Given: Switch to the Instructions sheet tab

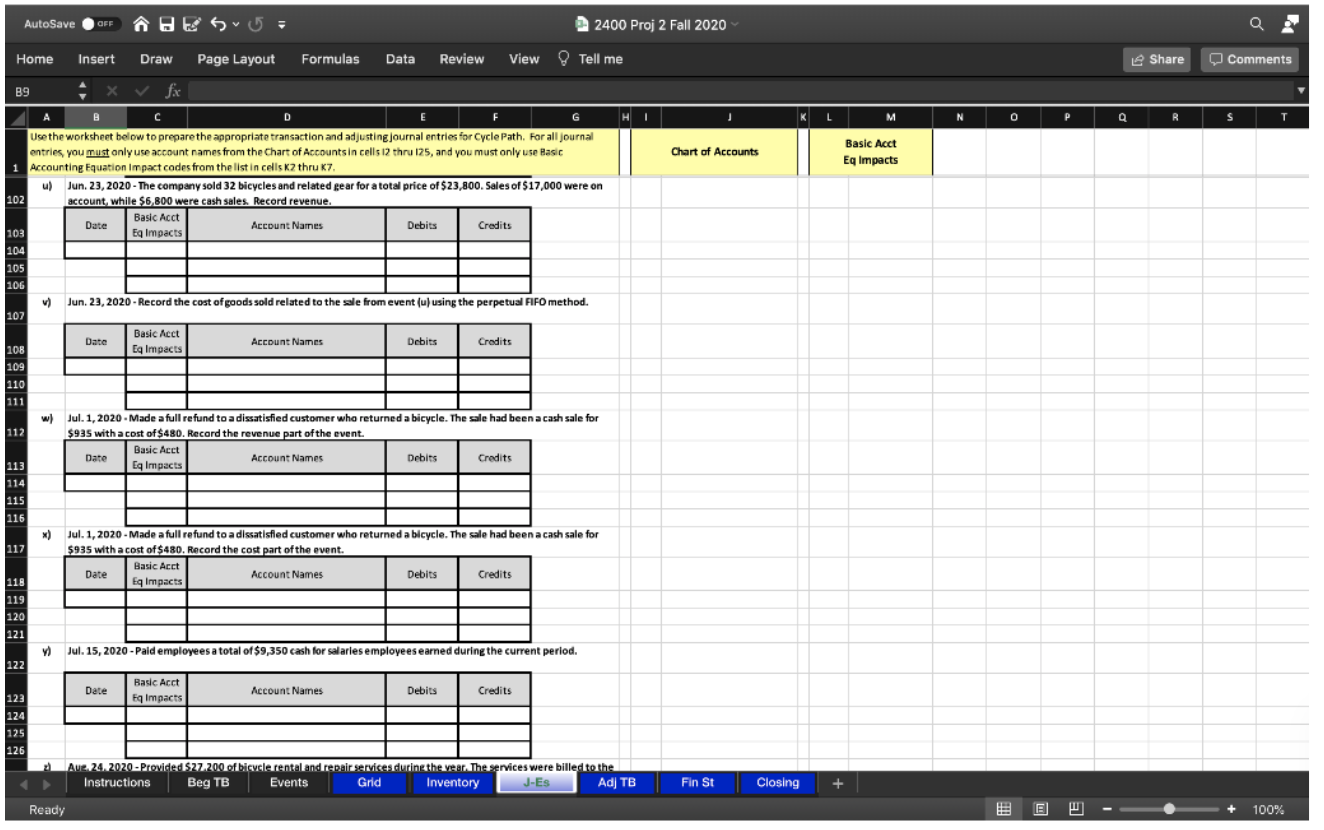Looking at the screenshot, I should (117, 783).
